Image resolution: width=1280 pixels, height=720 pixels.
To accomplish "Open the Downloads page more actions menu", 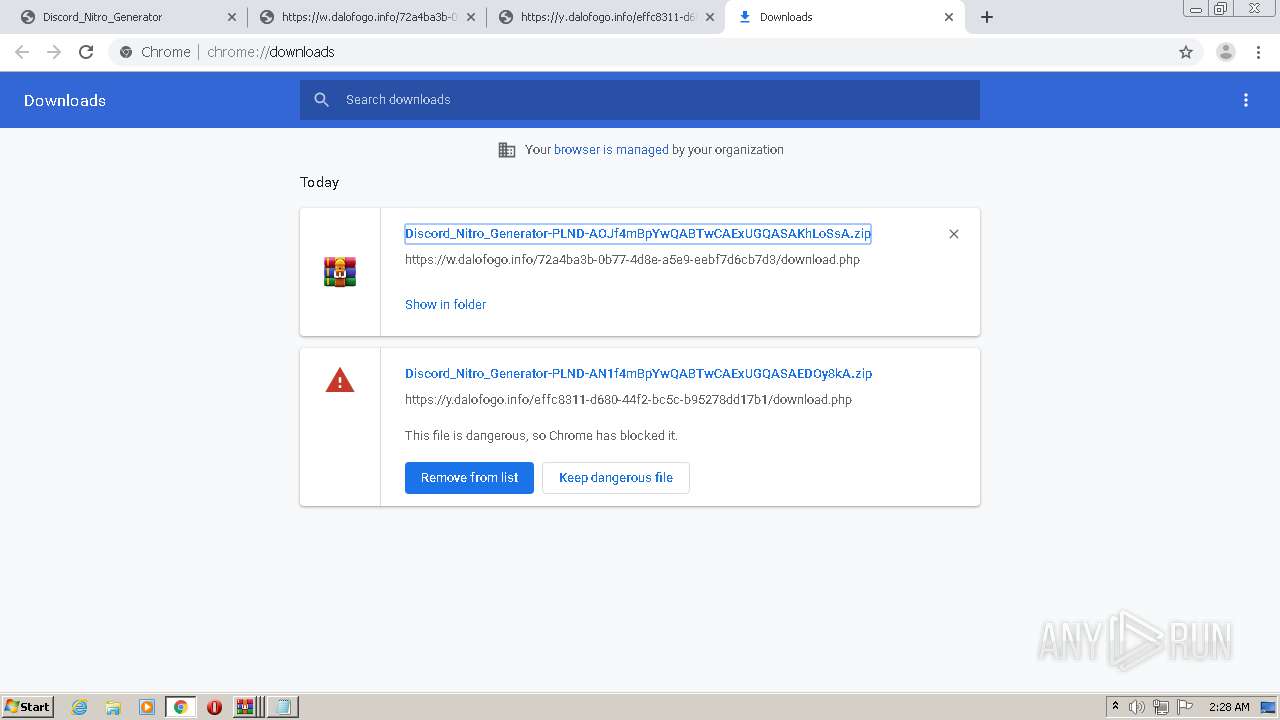I will (x=1246, y=100).
